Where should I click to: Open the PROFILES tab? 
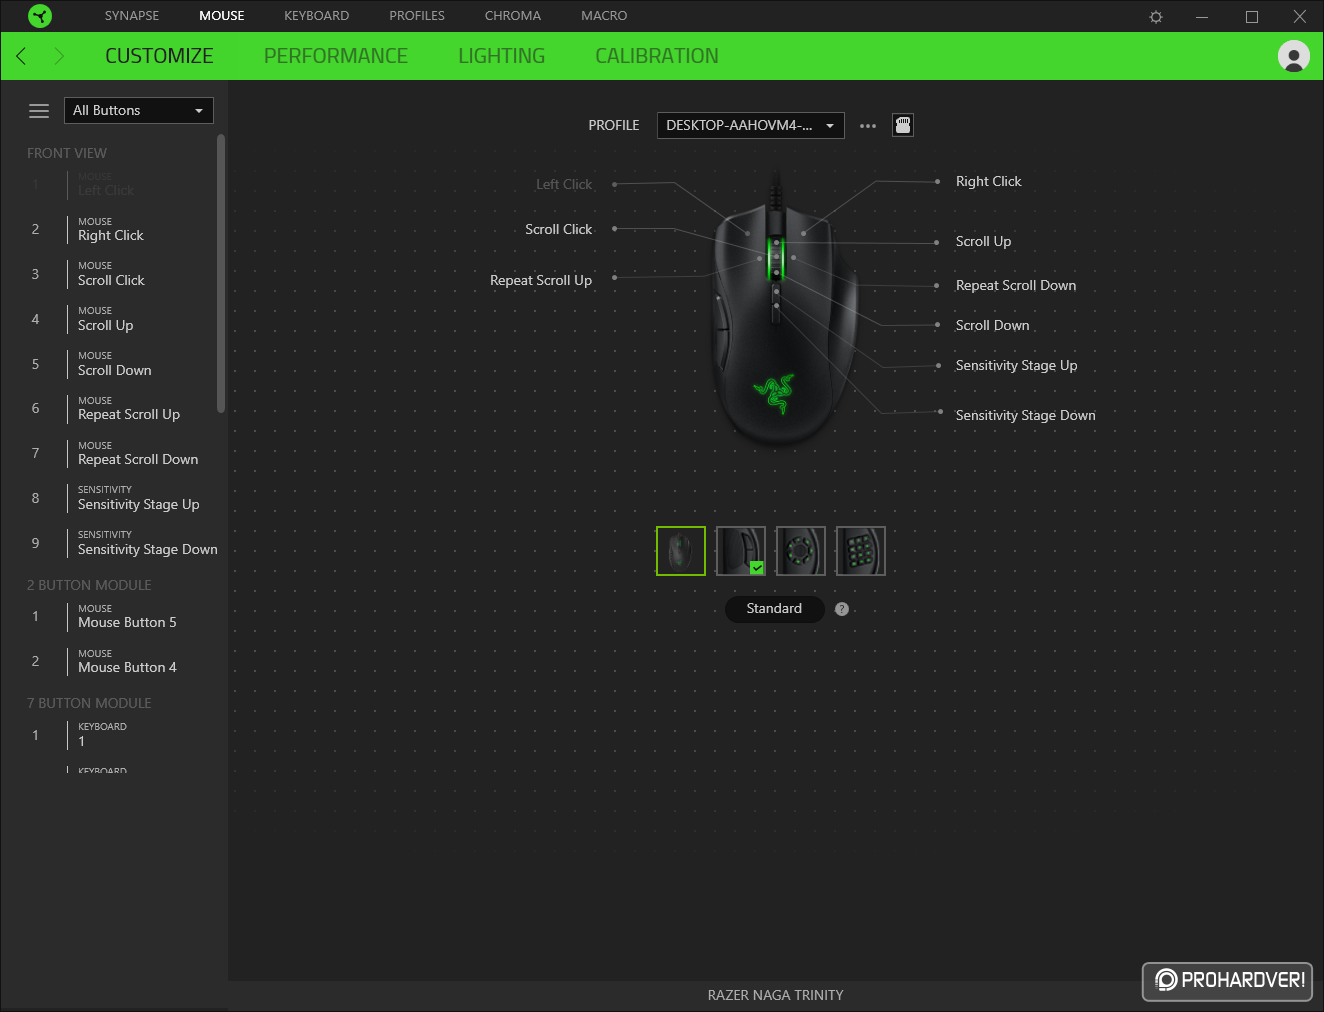[x=417, y=16]
